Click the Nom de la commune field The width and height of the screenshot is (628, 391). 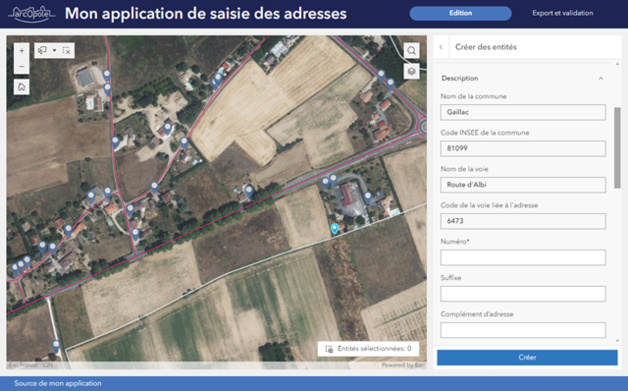tap(523, 112)
